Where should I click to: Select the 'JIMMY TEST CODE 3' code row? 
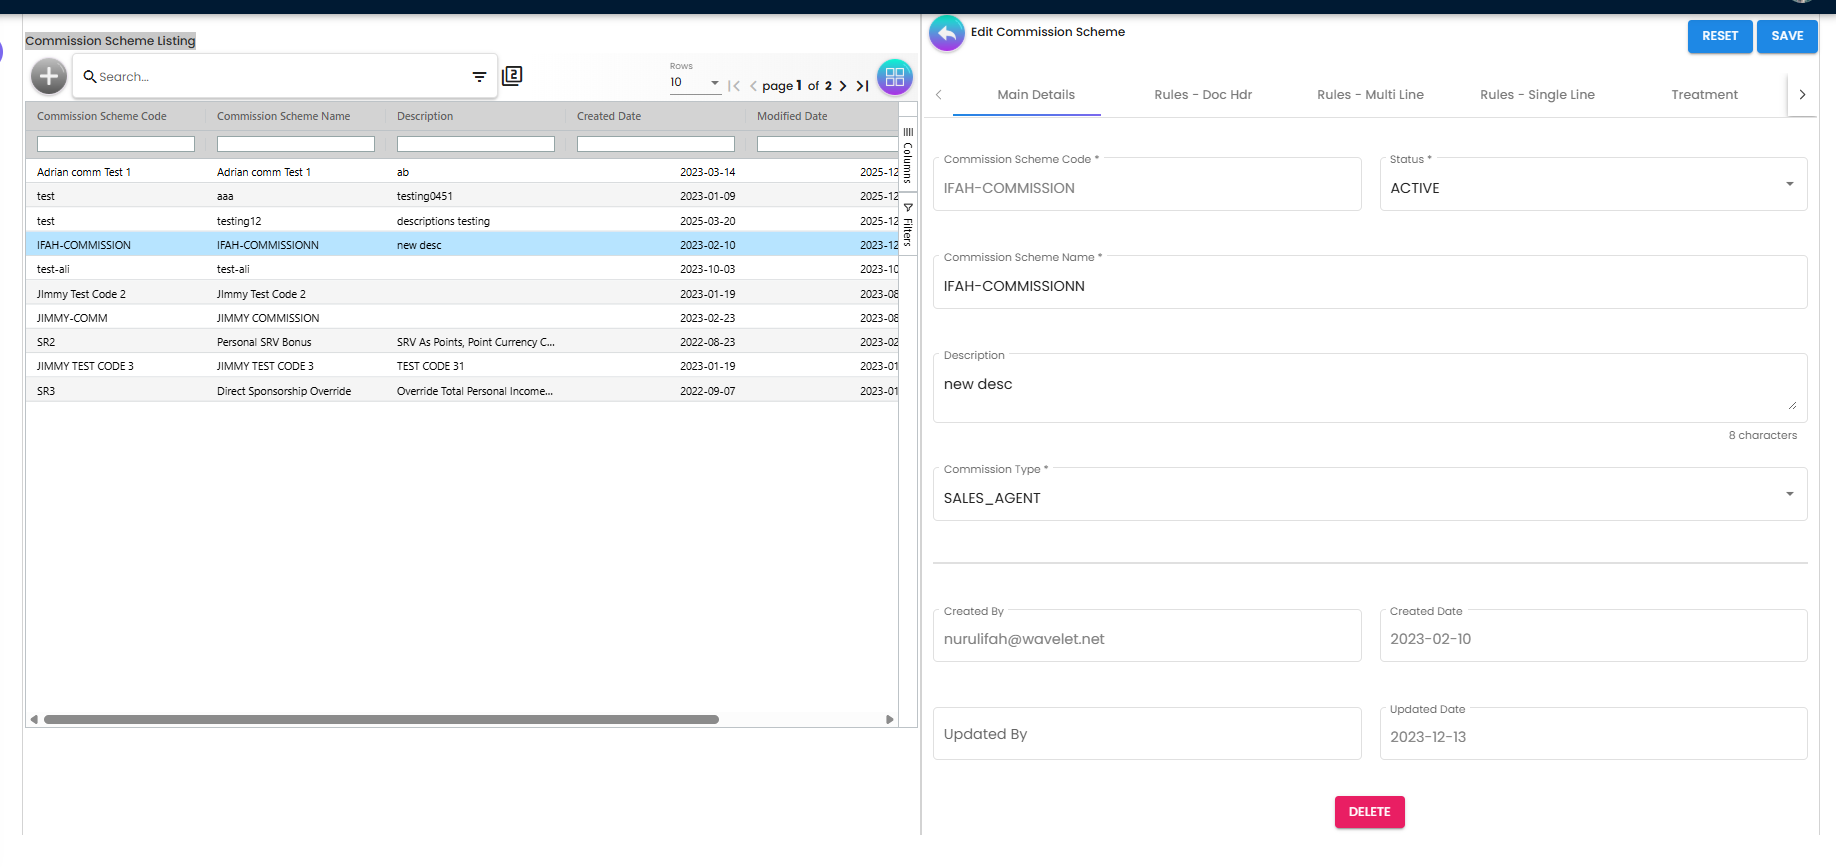click(462, 366)
